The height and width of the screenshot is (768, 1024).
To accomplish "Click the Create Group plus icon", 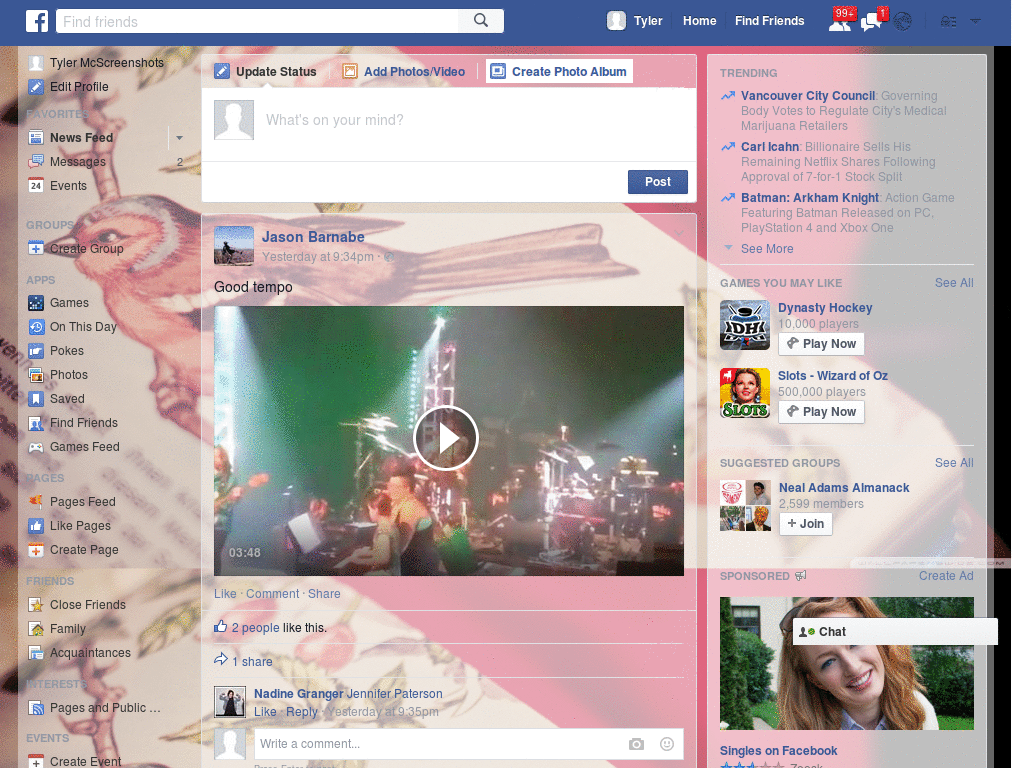I will (36, 249).
